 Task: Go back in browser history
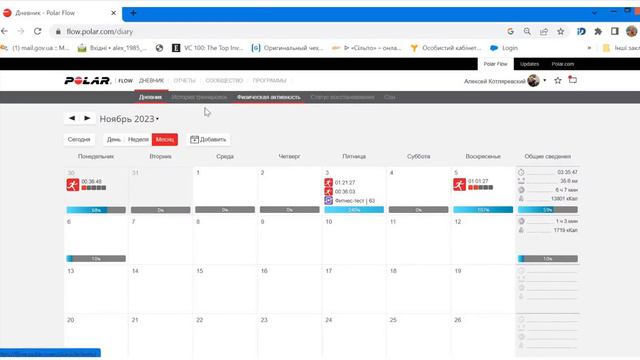click(x=4, y=31)
